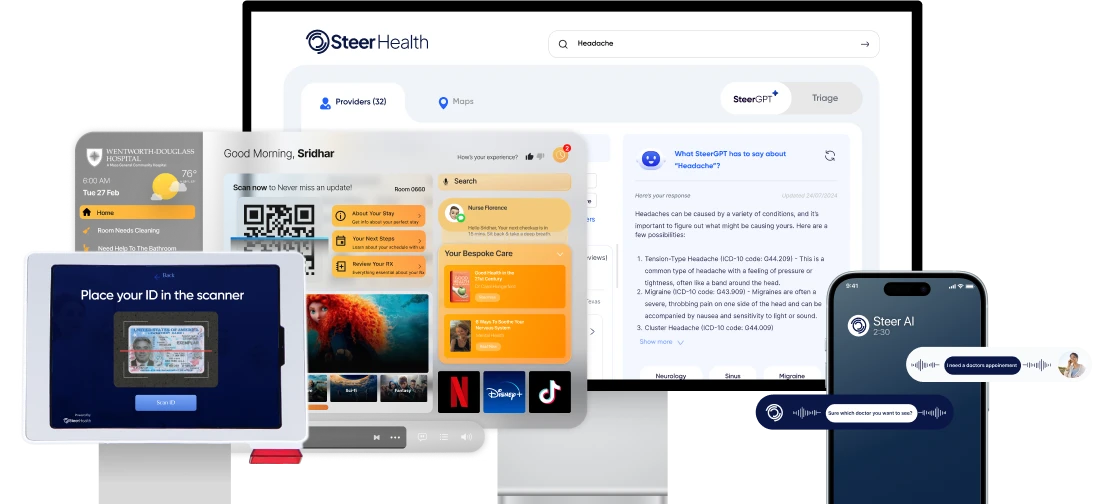Open the About Your Stay chevron
The width and height of the screenshot is (1110, 504).
[x=420, y=217]
